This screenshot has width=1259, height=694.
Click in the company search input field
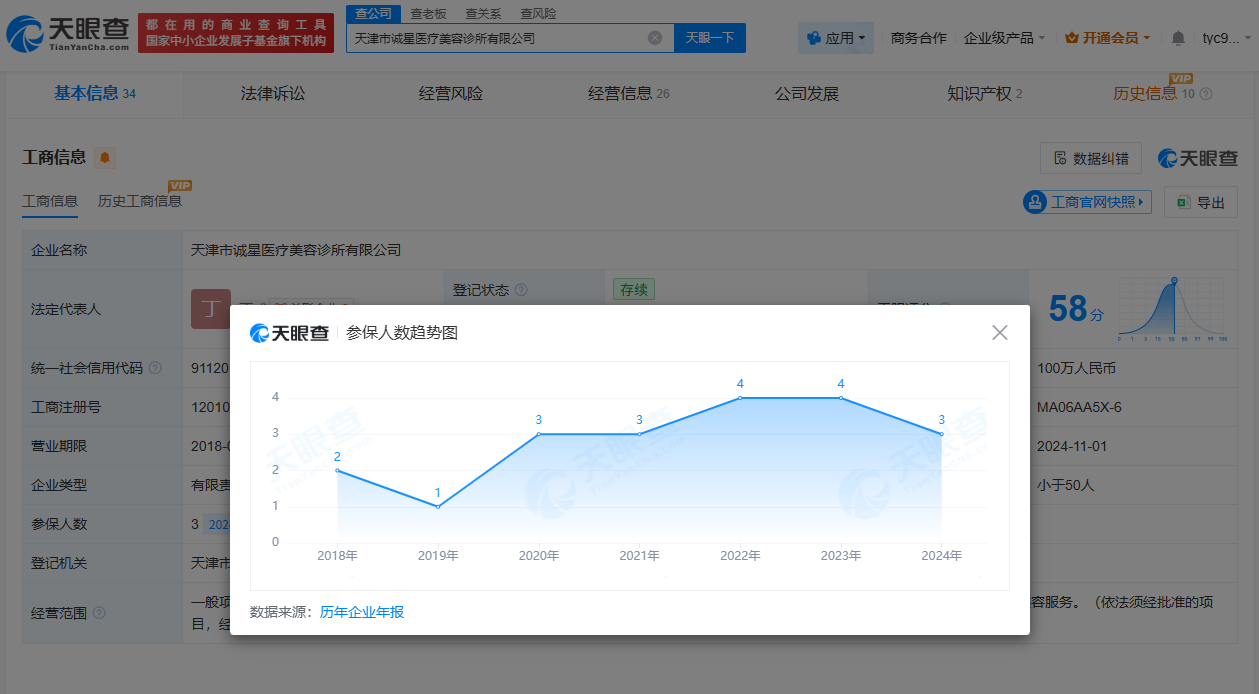tap(495, 38)
